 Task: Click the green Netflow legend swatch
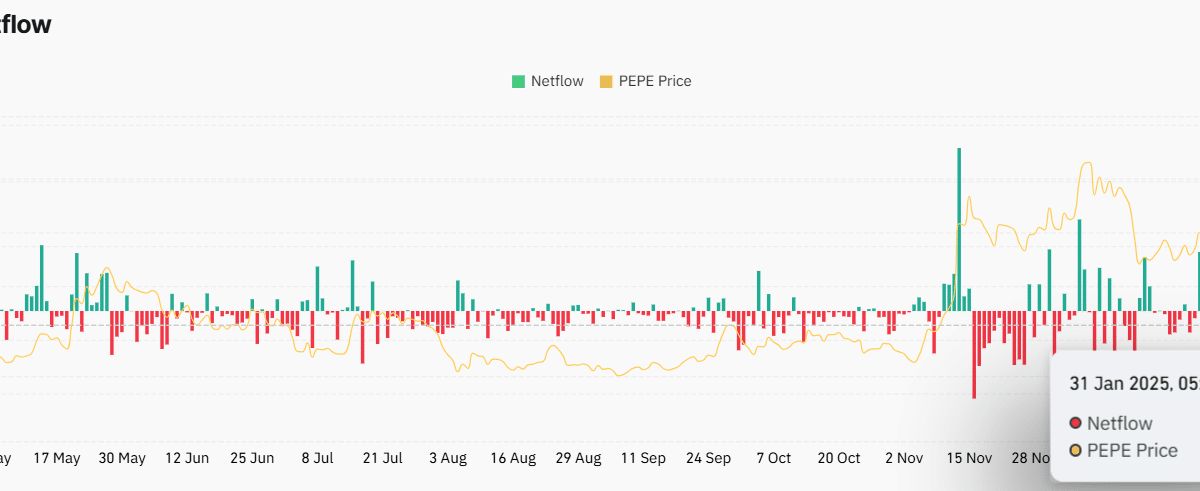(518, 81)
